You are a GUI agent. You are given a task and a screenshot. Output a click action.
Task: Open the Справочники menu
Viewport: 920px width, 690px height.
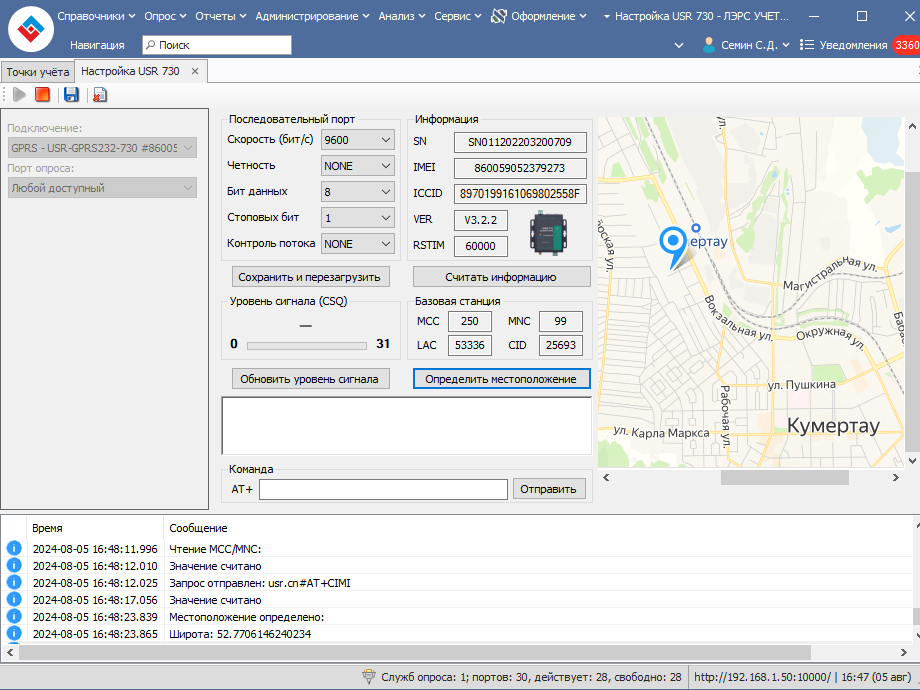[97, 16]
